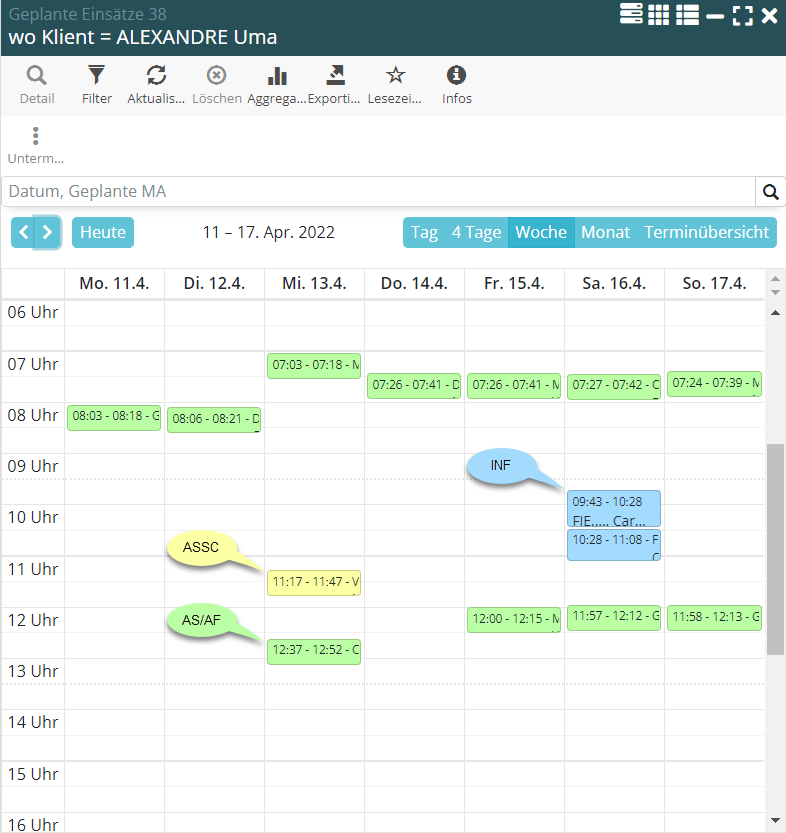Switch to list view icon in header
This screenshot has width=786, height=833.
[687, 15]
